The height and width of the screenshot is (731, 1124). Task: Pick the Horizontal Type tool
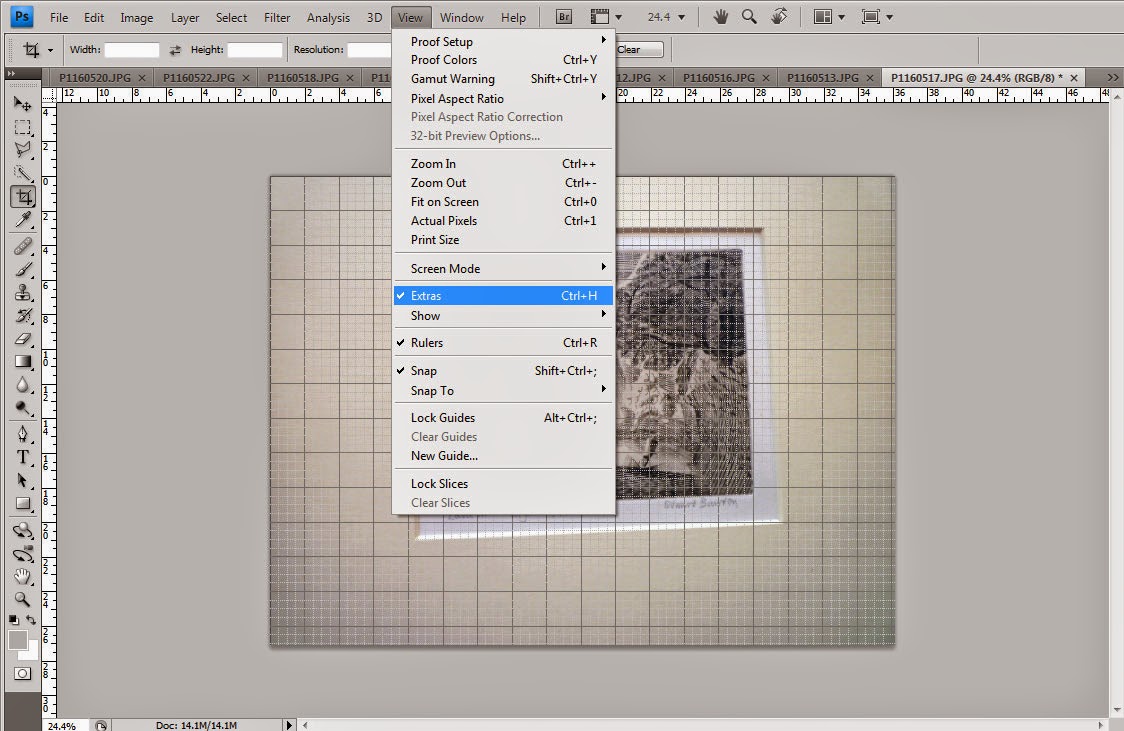click(23, 457)
